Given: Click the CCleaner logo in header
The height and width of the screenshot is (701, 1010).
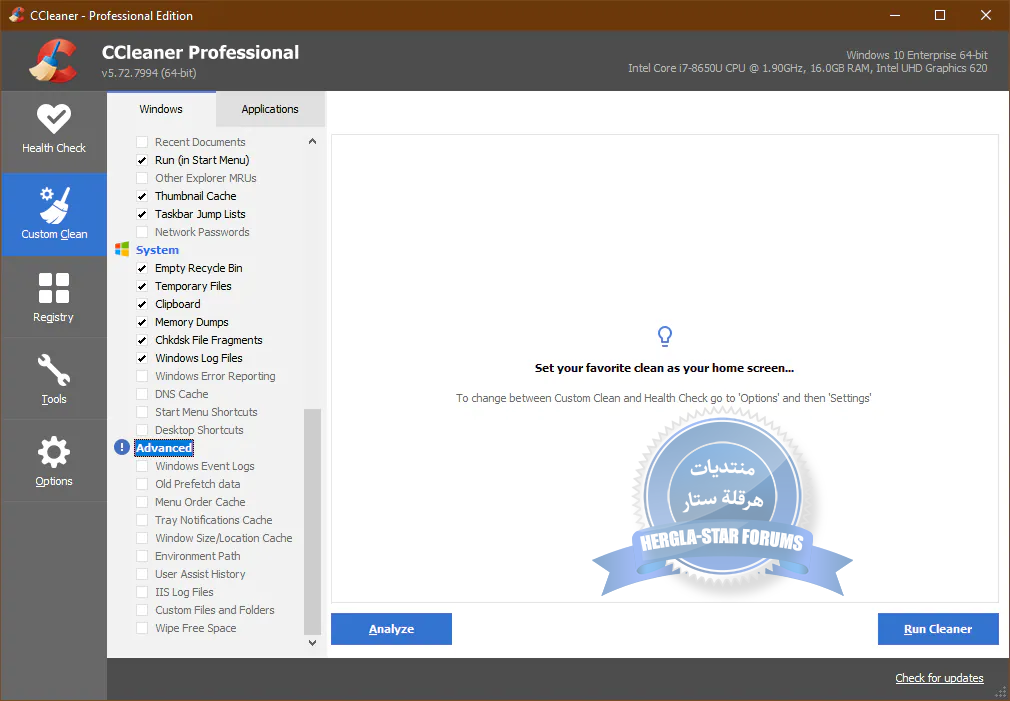Looking at the screenshot, I should 53,61.
